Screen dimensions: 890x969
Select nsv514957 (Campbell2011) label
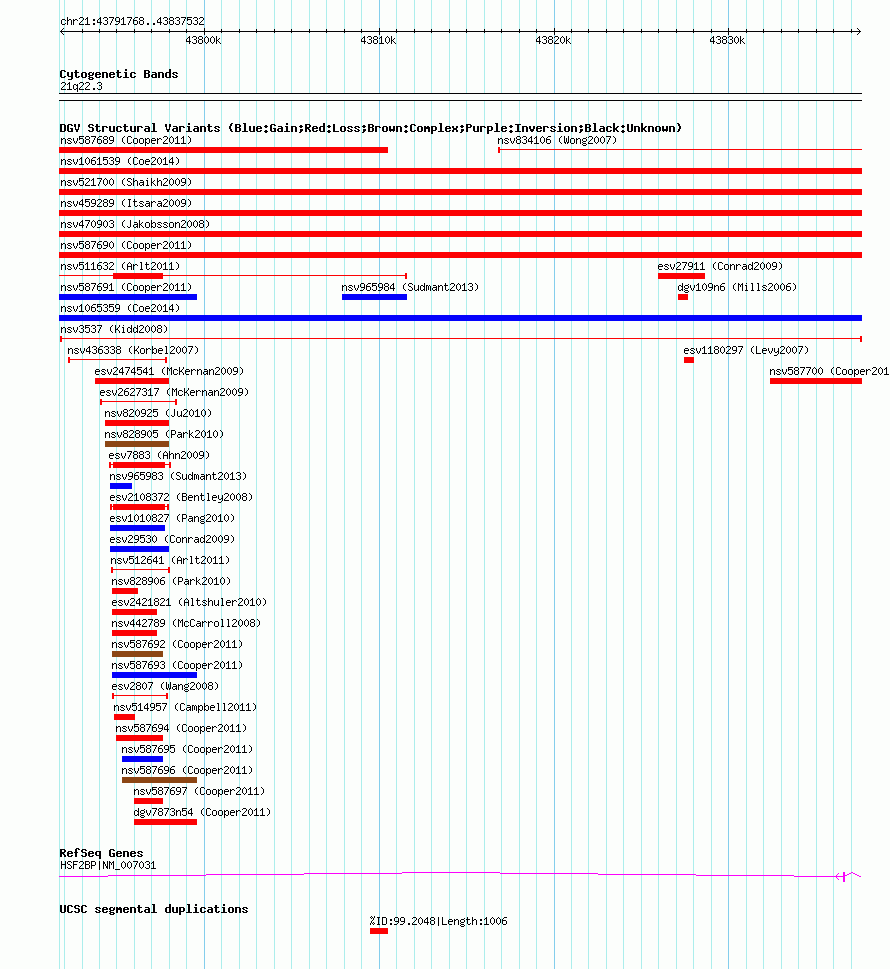pyautogui.click(x=185, y=708)
